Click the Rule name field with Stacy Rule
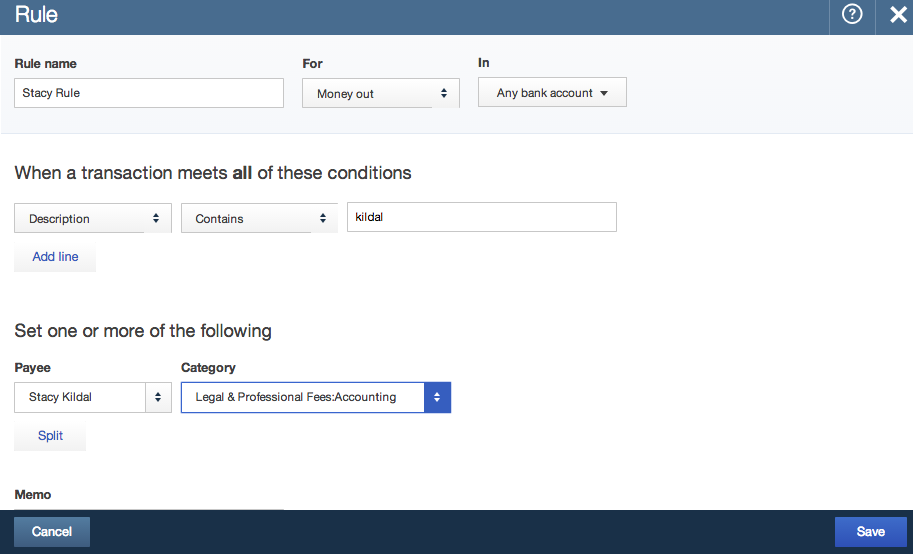Image resolution: width=913 pixels, height=554 pixels. pyautogui.click(x=149, y=93)
